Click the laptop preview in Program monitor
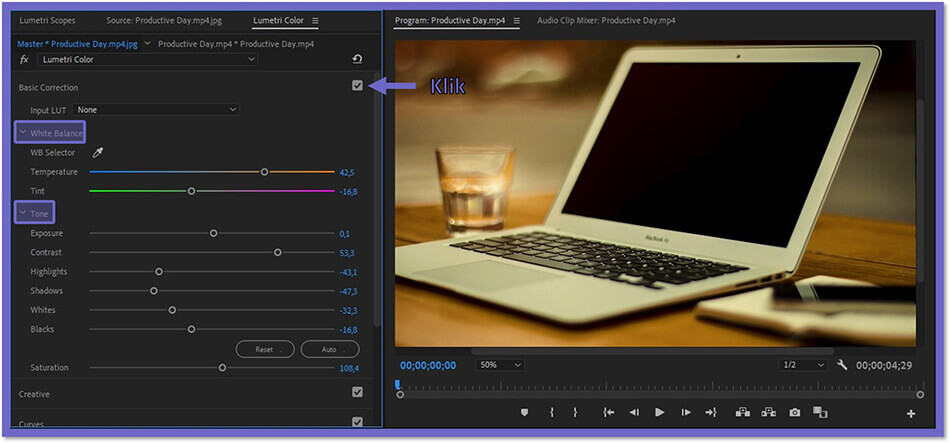950x443 pixels. pos(655,193)
